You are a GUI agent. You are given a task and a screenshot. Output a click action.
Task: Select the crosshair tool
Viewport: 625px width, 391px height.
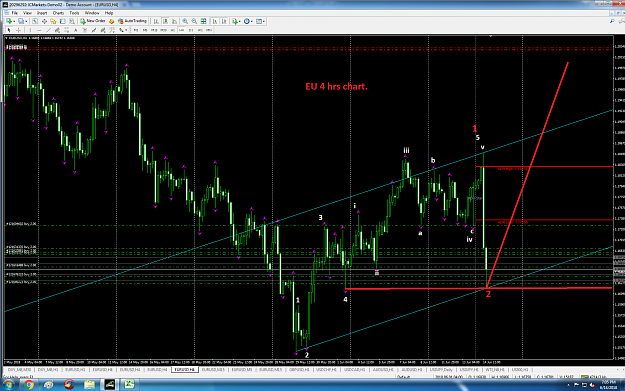point(18,30)
